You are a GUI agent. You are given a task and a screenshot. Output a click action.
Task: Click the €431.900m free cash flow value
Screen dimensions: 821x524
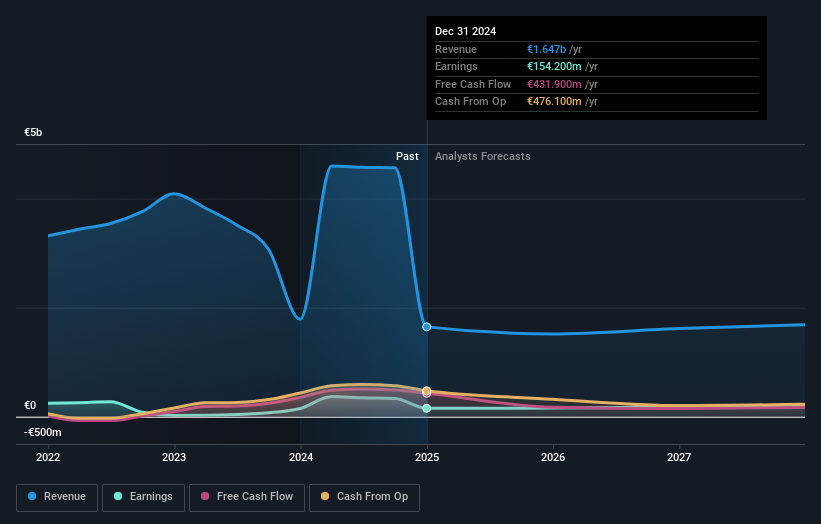click(554, 84)
